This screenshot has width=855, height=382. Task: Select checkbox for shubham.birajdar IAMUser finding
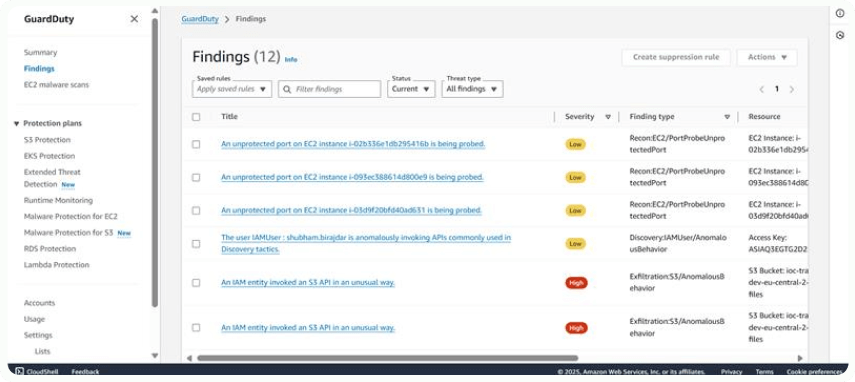point(196,244)
